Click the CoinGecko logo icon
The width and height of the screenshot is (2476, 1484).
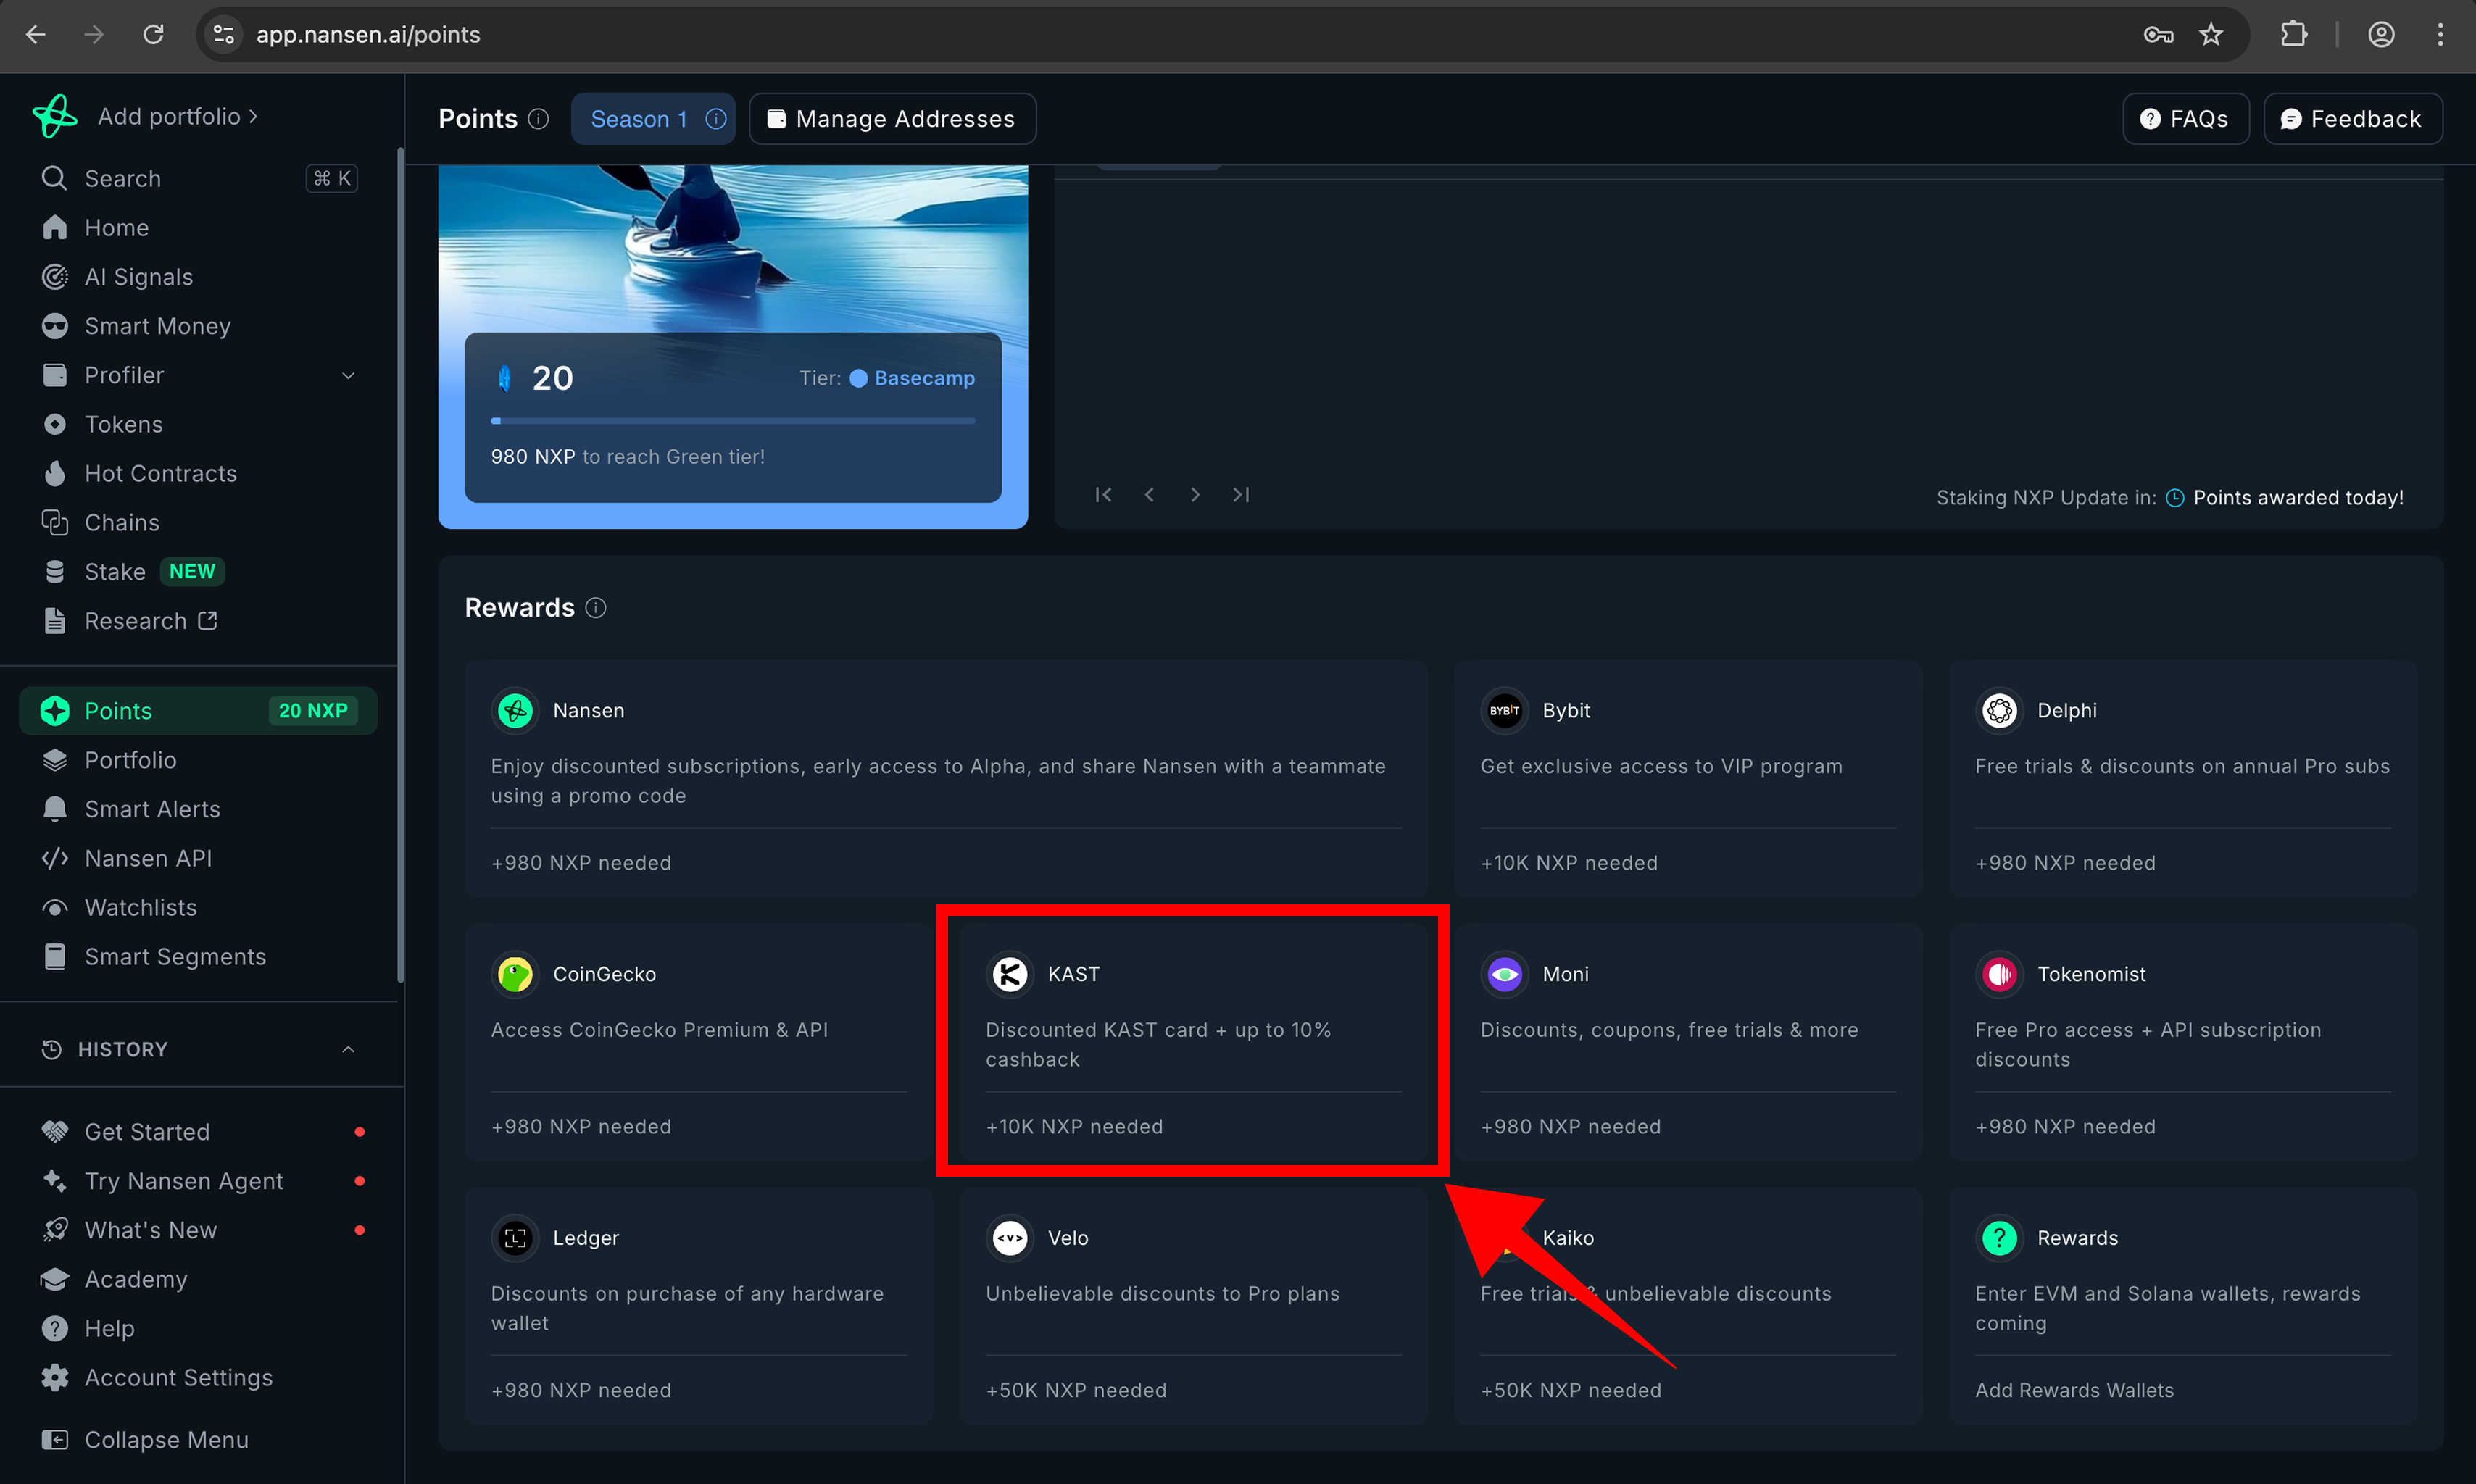click(x=515, y=973)
